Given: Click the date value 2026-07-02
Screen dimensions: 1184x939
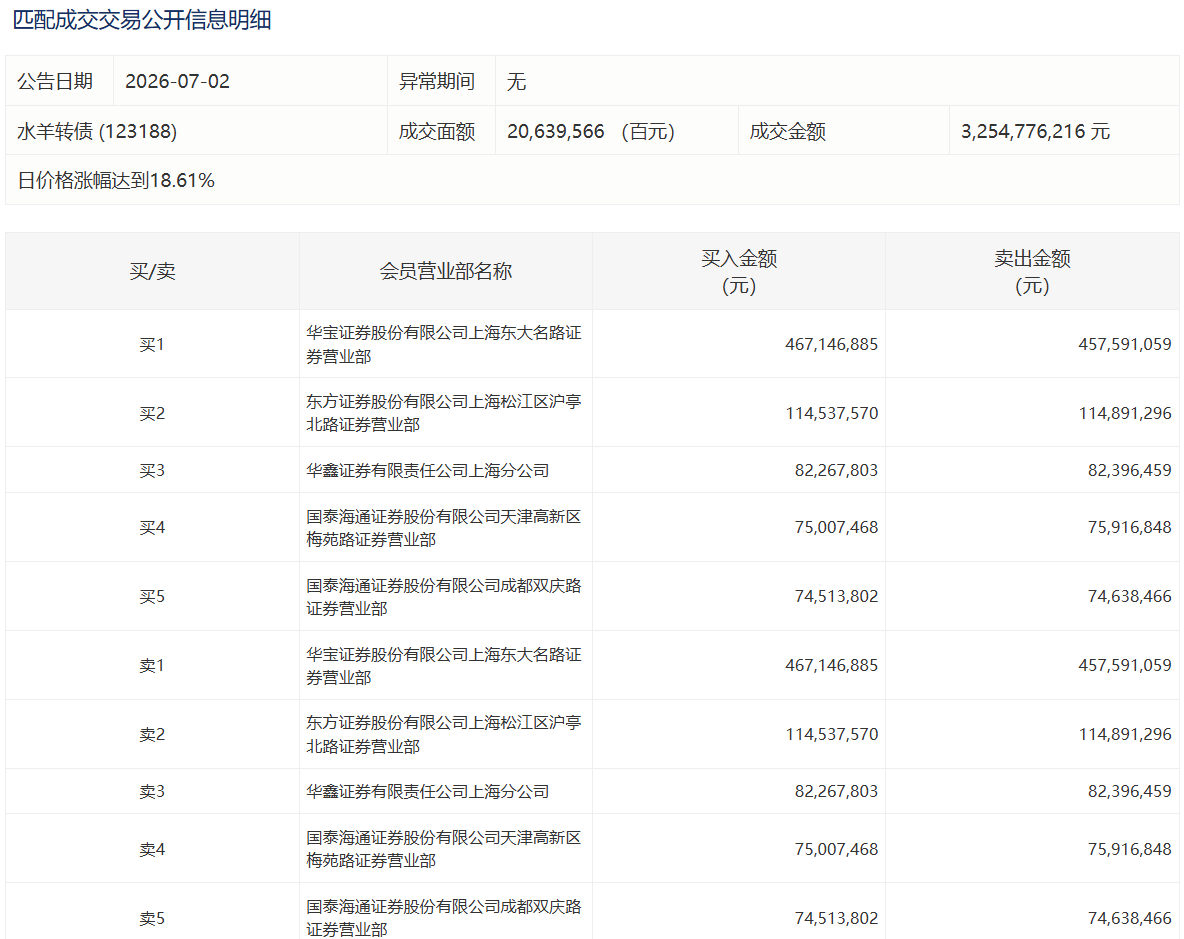Looking at the screenshot, I should coord(177,81).
